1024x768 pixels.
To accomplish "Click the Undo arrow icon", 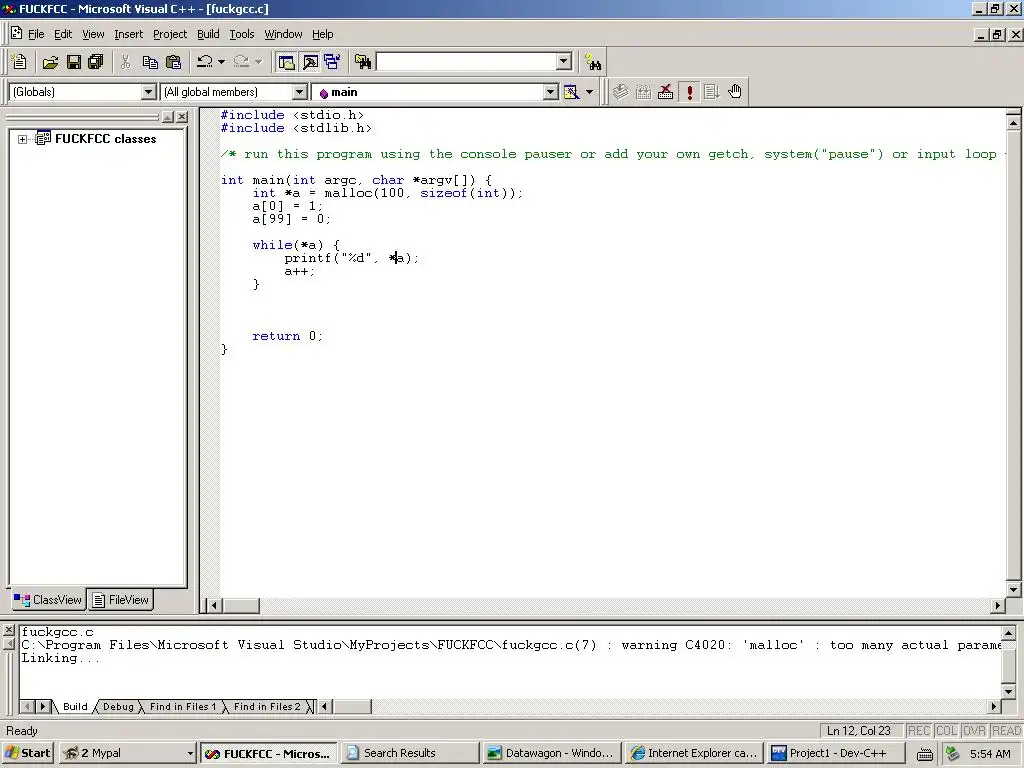I will pyautogui.click(x=204, y=62).
